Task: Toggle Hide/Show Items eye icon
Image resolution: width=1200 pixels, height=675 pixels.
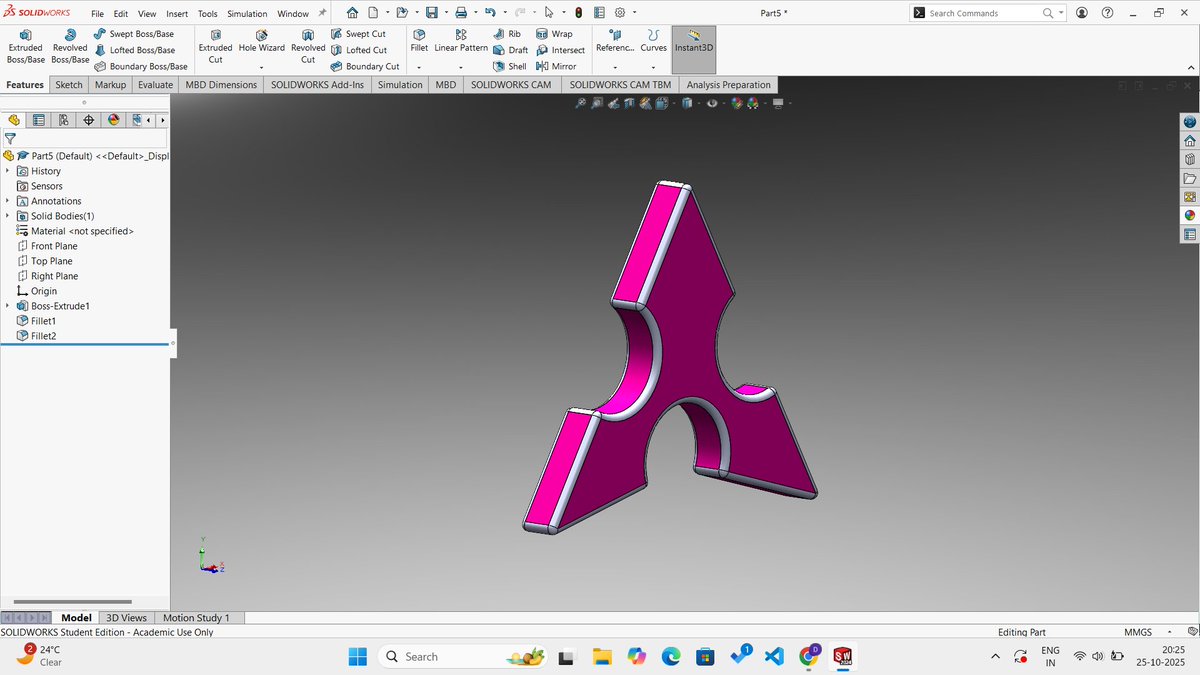Action: pos(712,103)
